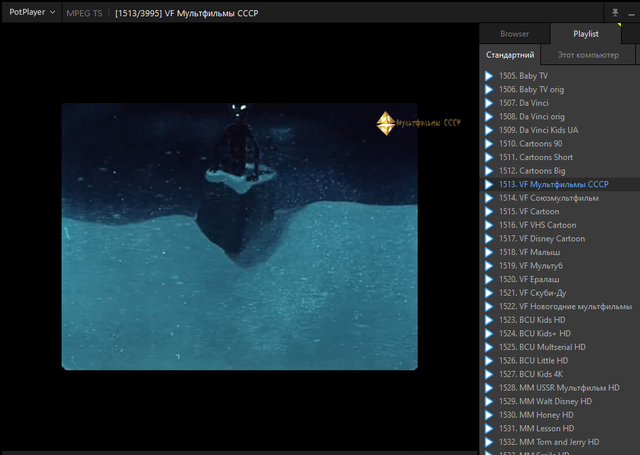
Task: Select highlighted text 1513. VF Мультфильмы СССР
Action: (x=554, y=184)
